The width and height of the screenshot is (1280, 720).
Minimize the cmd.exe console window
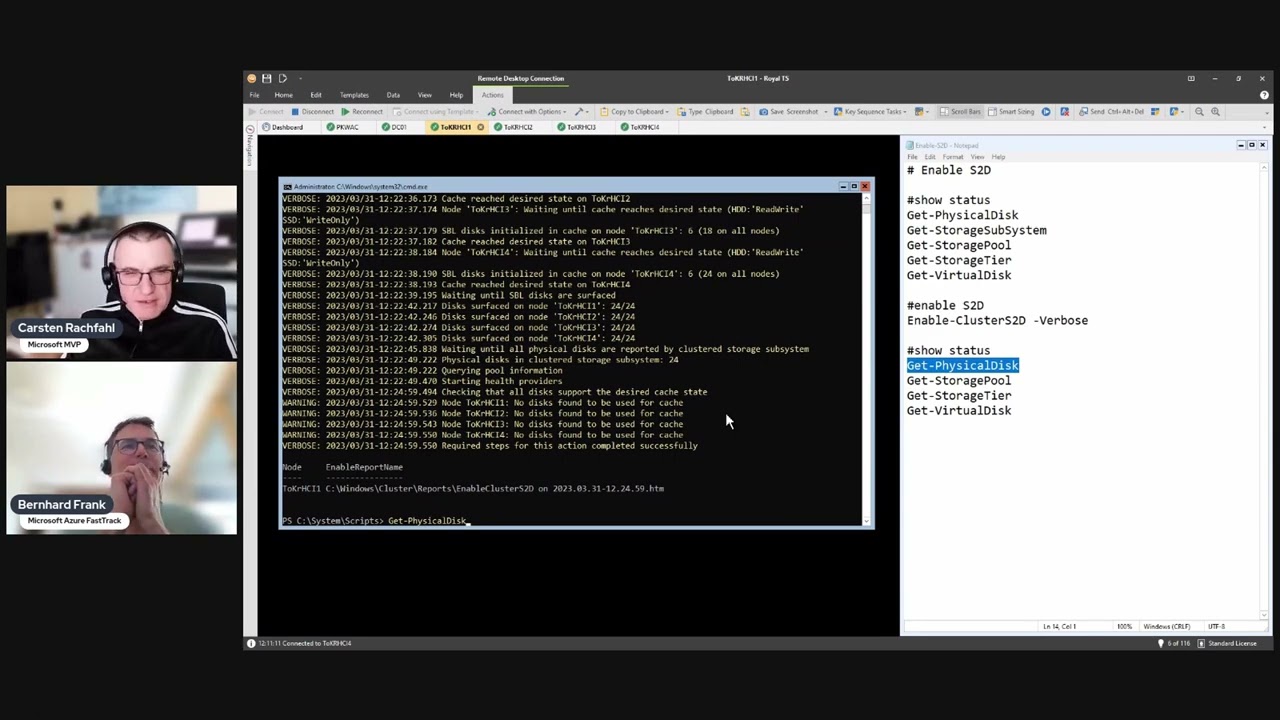coord(843,186)
